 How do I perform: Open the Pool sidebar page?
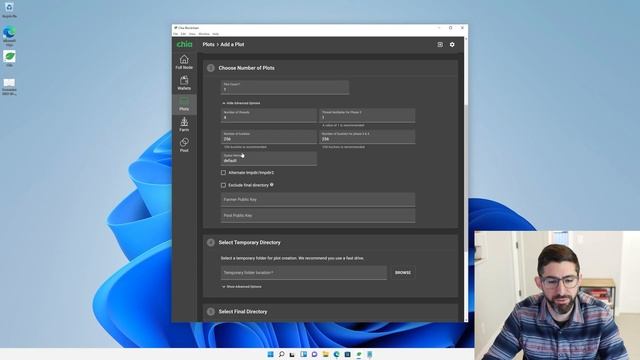coord(184,145)
